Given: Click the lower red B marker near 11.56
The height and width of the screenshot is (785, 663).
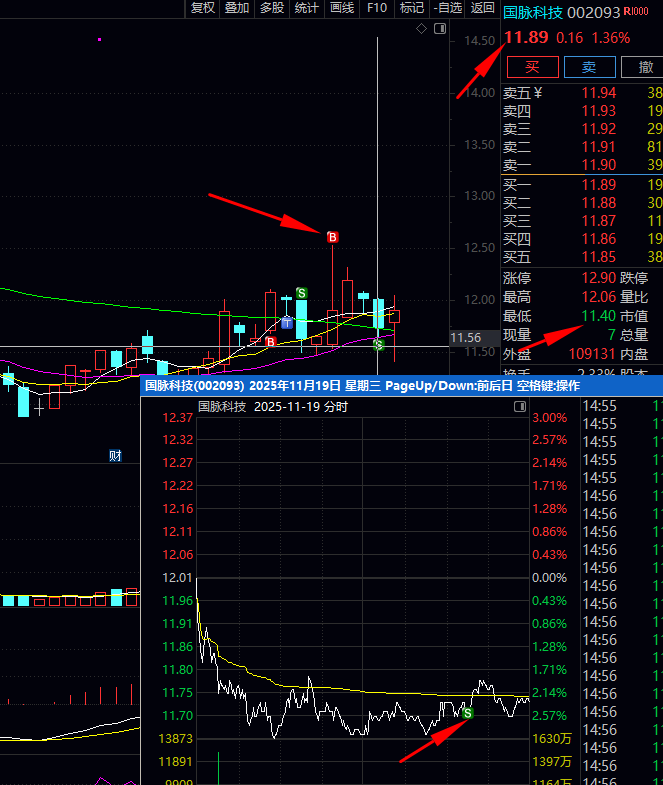Looking at the screenshot, I should [x=270, y=342].
